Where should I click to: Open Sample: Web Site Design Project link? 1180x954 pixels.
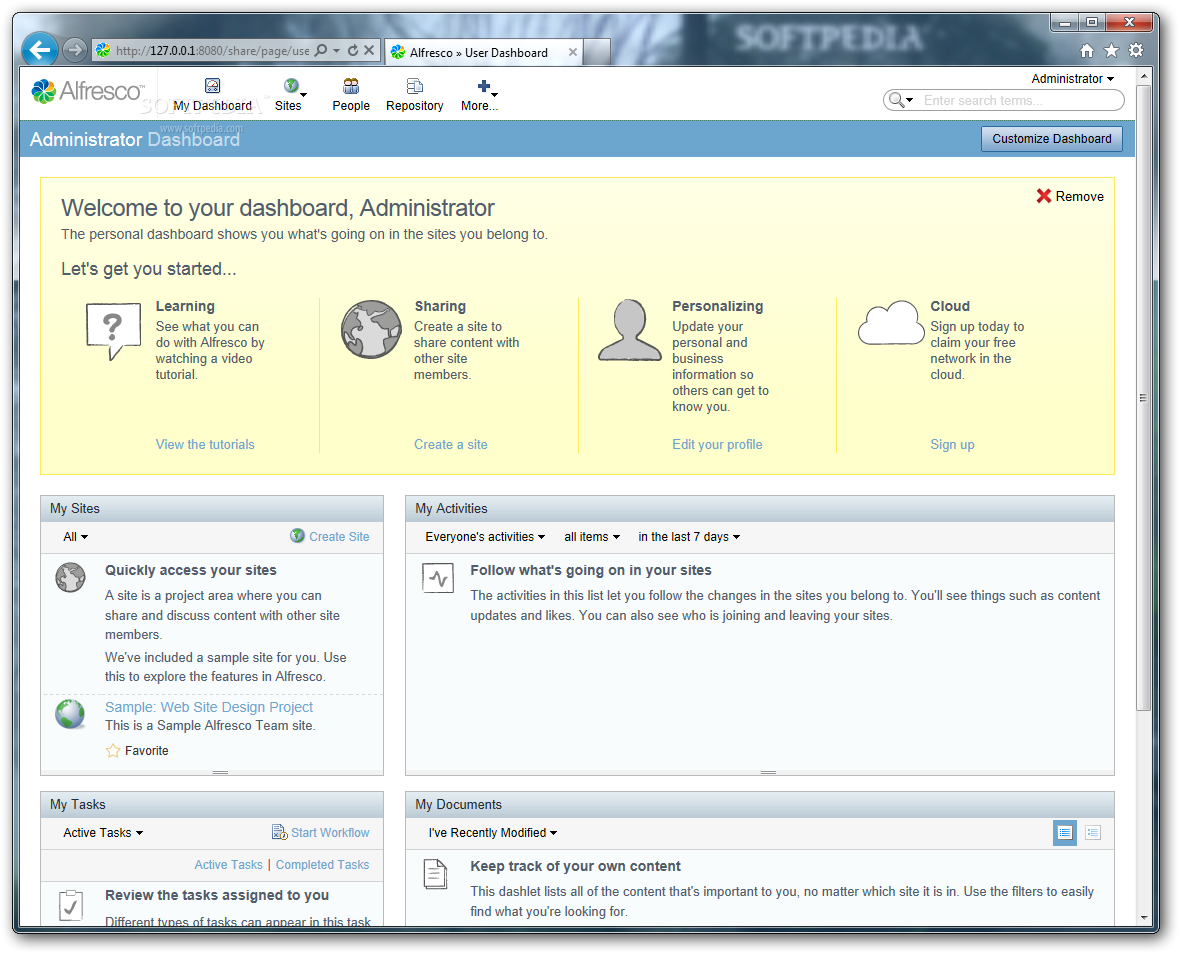pyautogui.click(x=208, y=707)
